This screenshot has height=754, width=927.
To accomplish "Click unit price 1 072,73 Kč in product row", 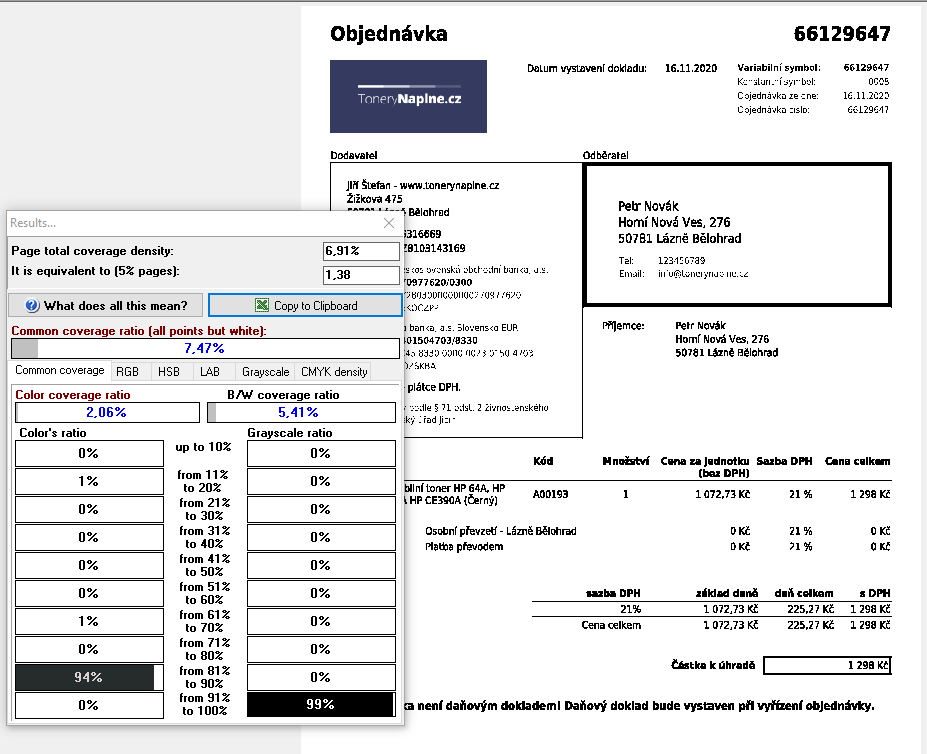I will point(722,494).
